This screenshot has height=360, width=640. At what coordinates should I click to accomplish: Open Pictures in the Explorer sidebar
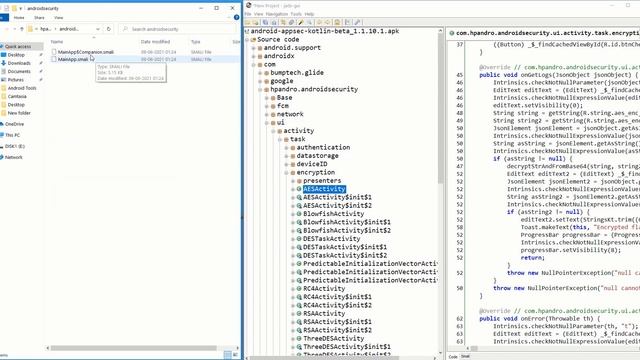(16, 80)
